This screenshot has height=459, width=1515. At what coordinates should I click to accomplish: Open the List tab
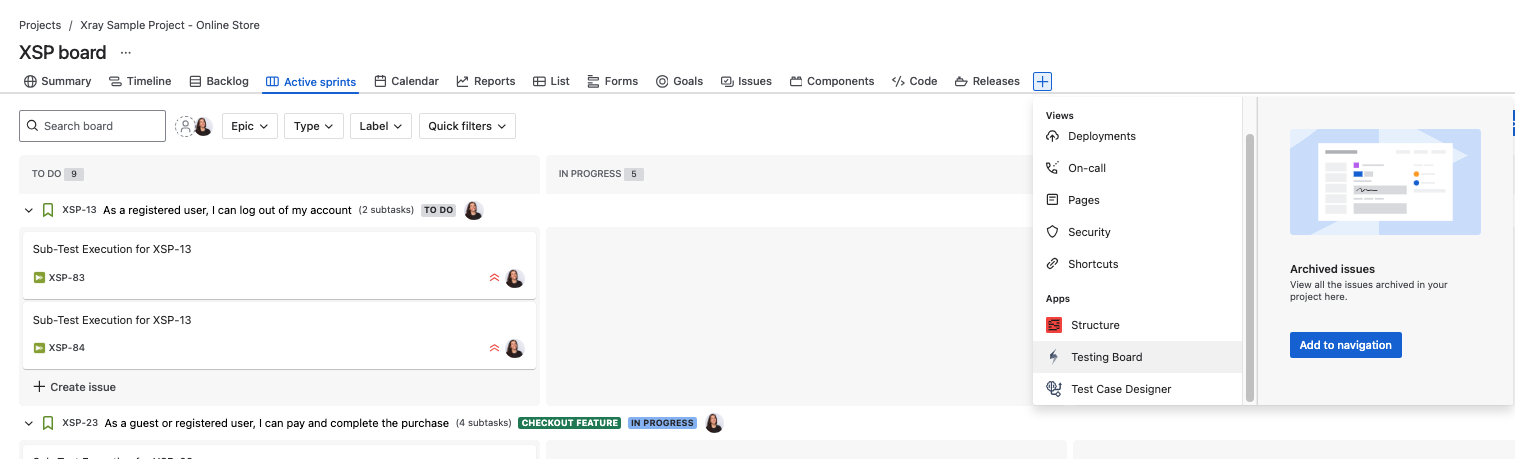551,81
